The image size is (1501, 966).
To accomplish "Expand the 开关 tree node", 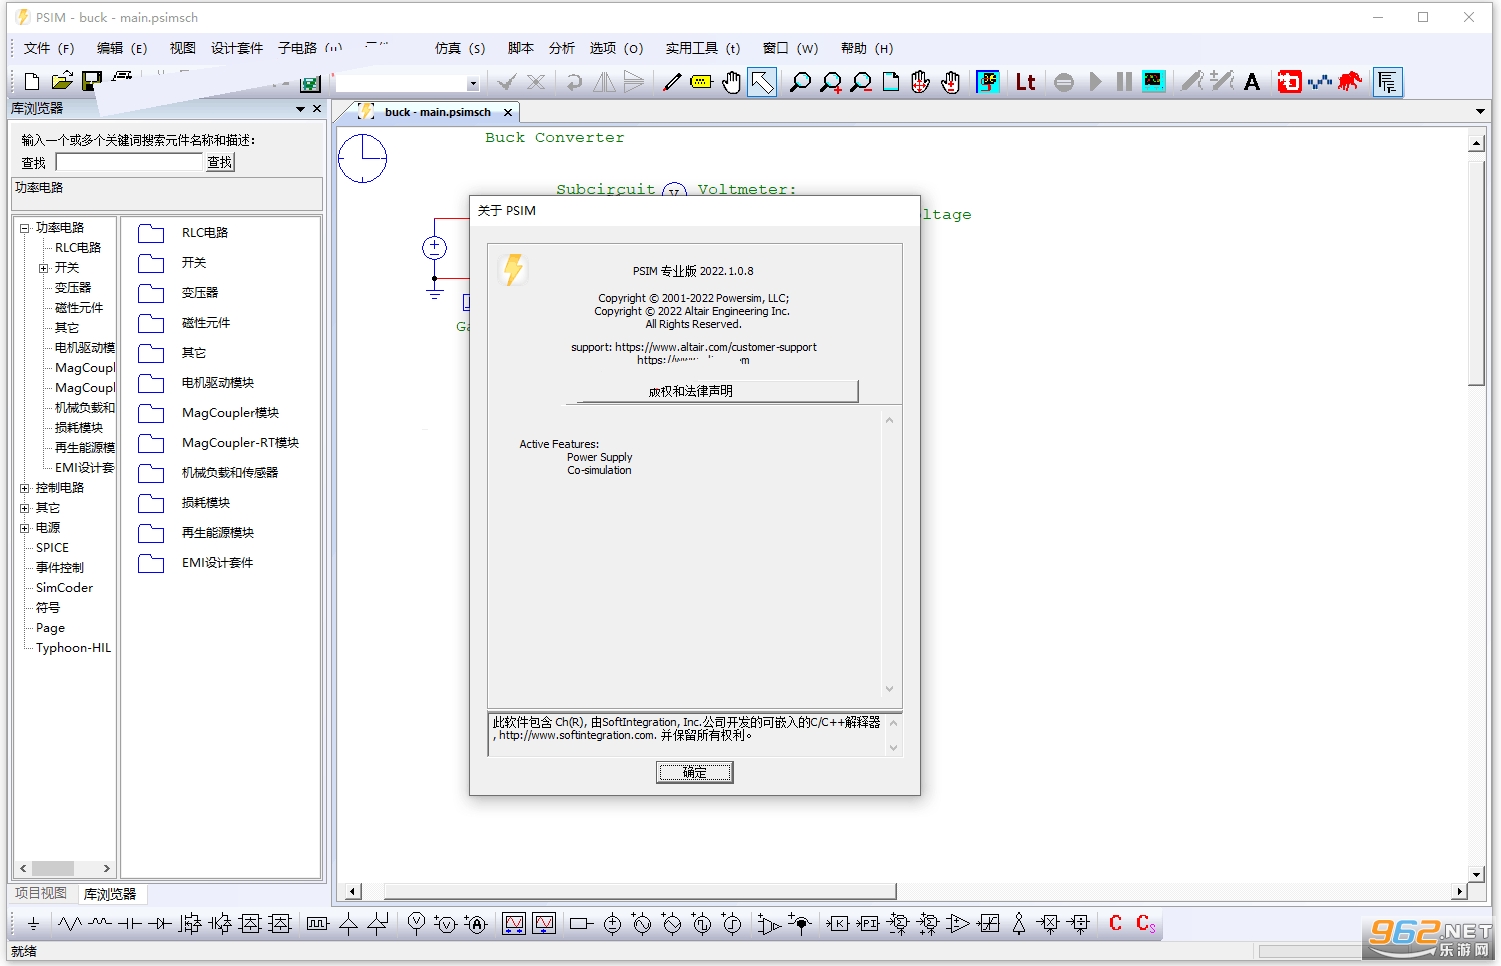I will 43,268.
